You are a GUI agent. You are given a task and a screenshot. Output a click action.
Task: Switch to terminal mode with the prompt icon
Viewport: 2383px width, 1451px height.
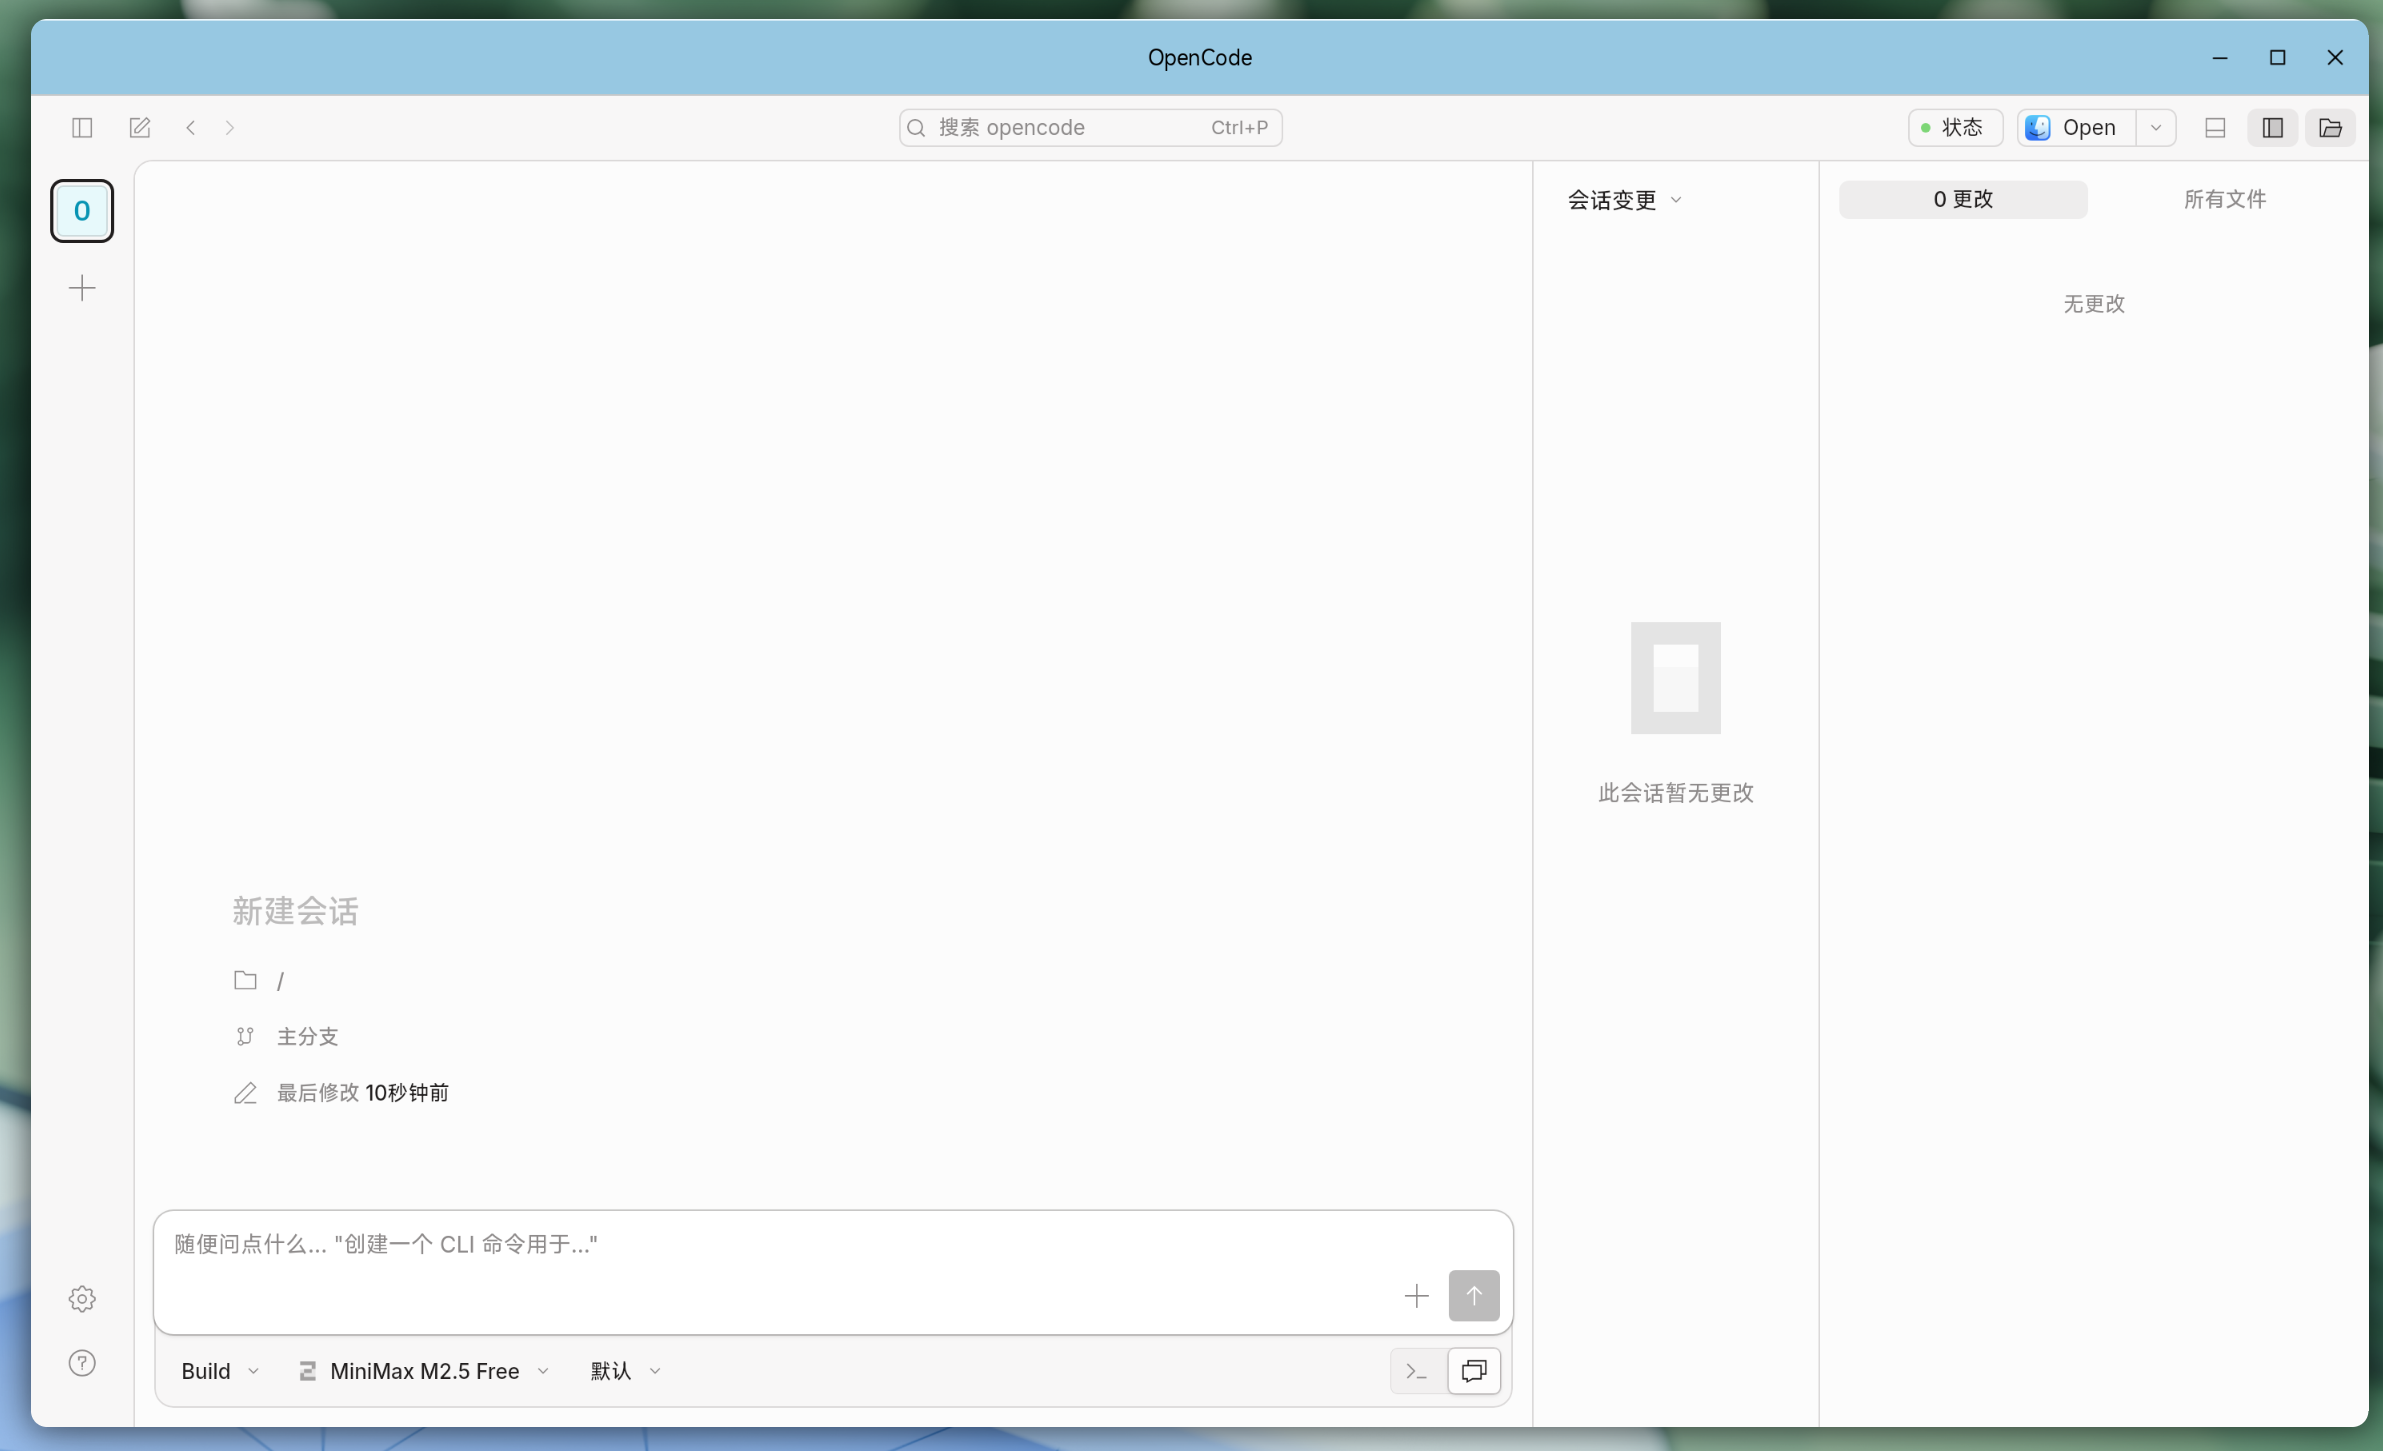tap(1414, 1371)
